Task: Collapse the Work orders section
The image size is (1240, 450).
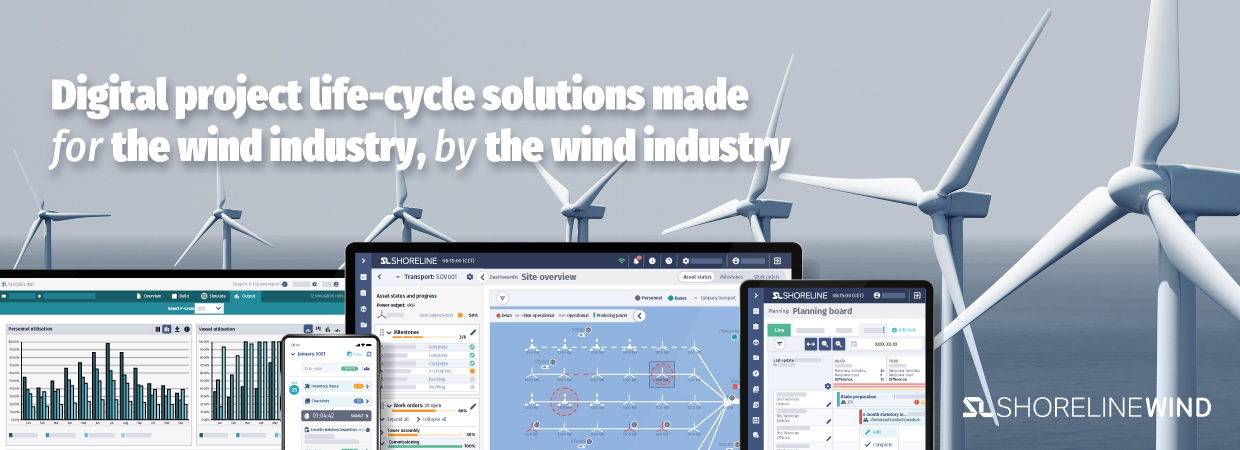Action: coord(389,406)
